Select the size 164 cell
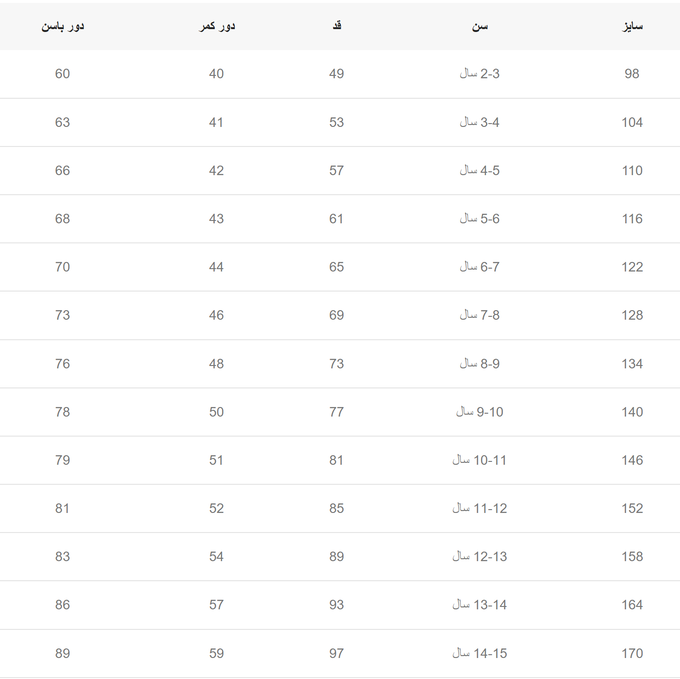Image resolution: width=680 pixels, height=679 pixels. (x=632, y=605)
